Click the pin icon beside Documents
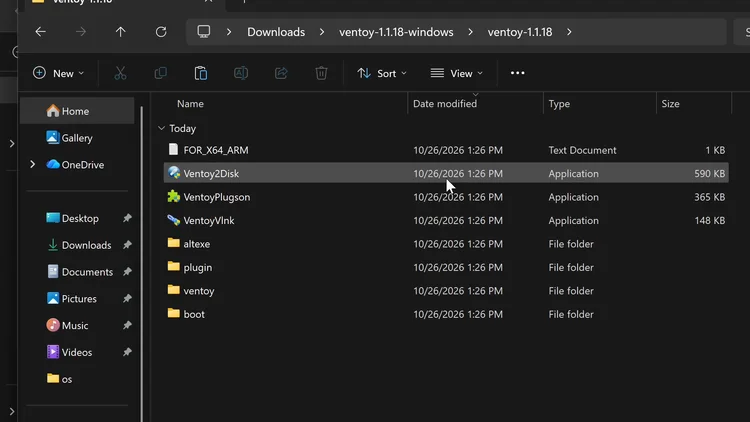This screenshot has height=422, width=750. (127, 272)
